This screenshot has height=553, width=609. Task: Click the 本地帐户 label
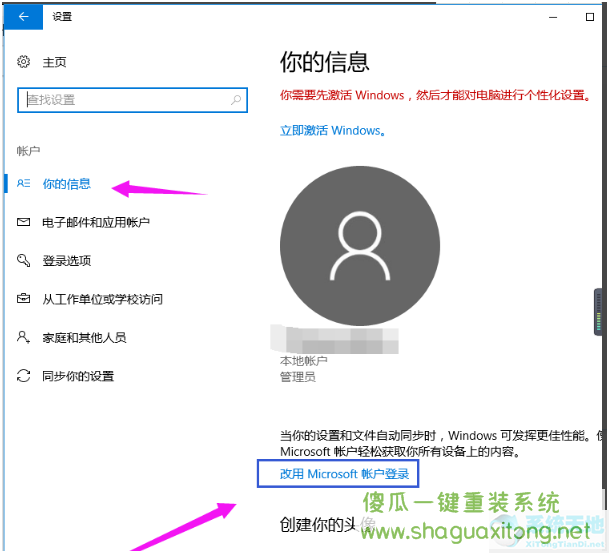[x=303, y=361]
